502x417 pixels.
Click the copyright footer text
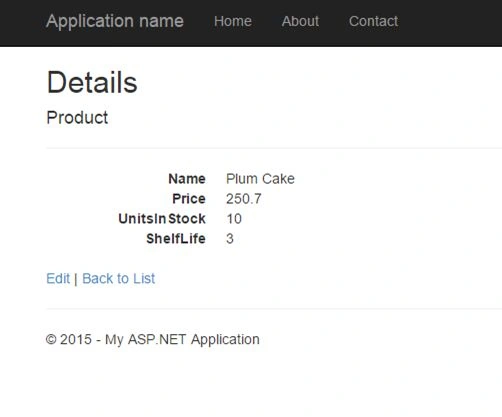153,339
